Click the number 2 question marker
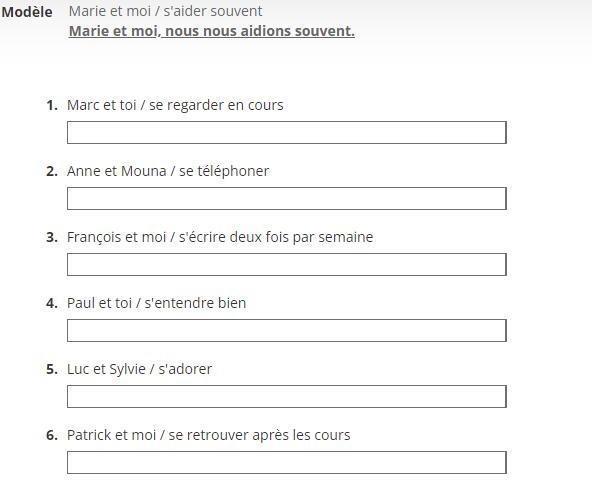 tap(52, 171)
